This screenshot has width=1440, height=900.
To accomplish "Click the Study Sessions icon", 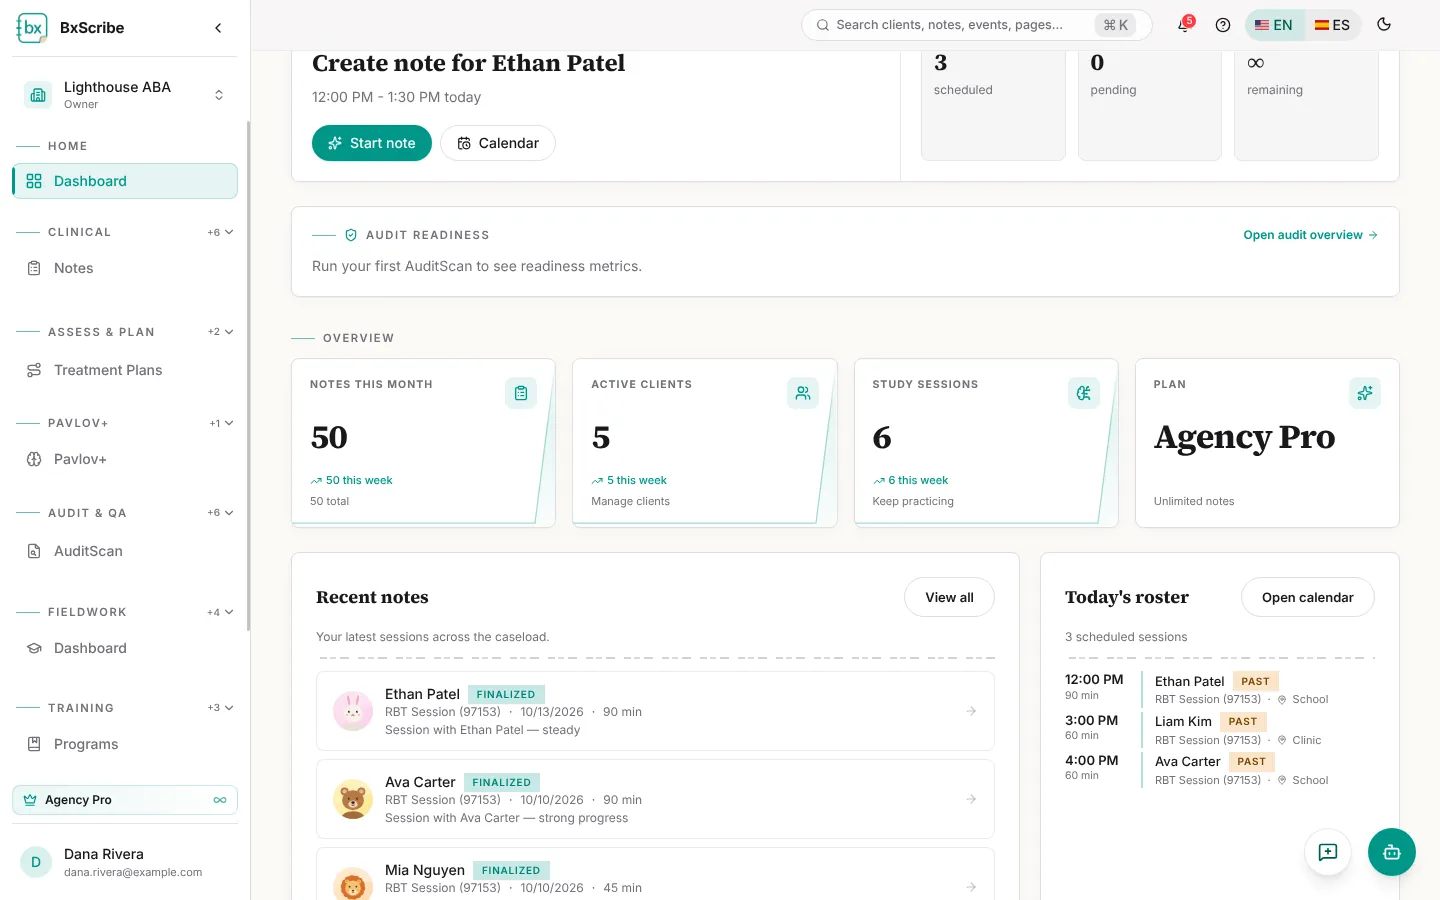I will point(1084,393).
